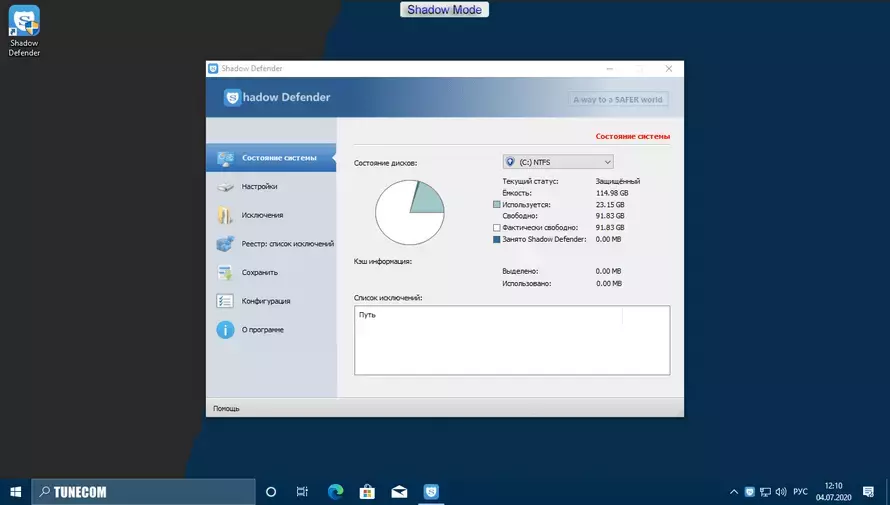The image size is (890, 505).
Task: Show hidden tray icons chevron
Action: 733,492
